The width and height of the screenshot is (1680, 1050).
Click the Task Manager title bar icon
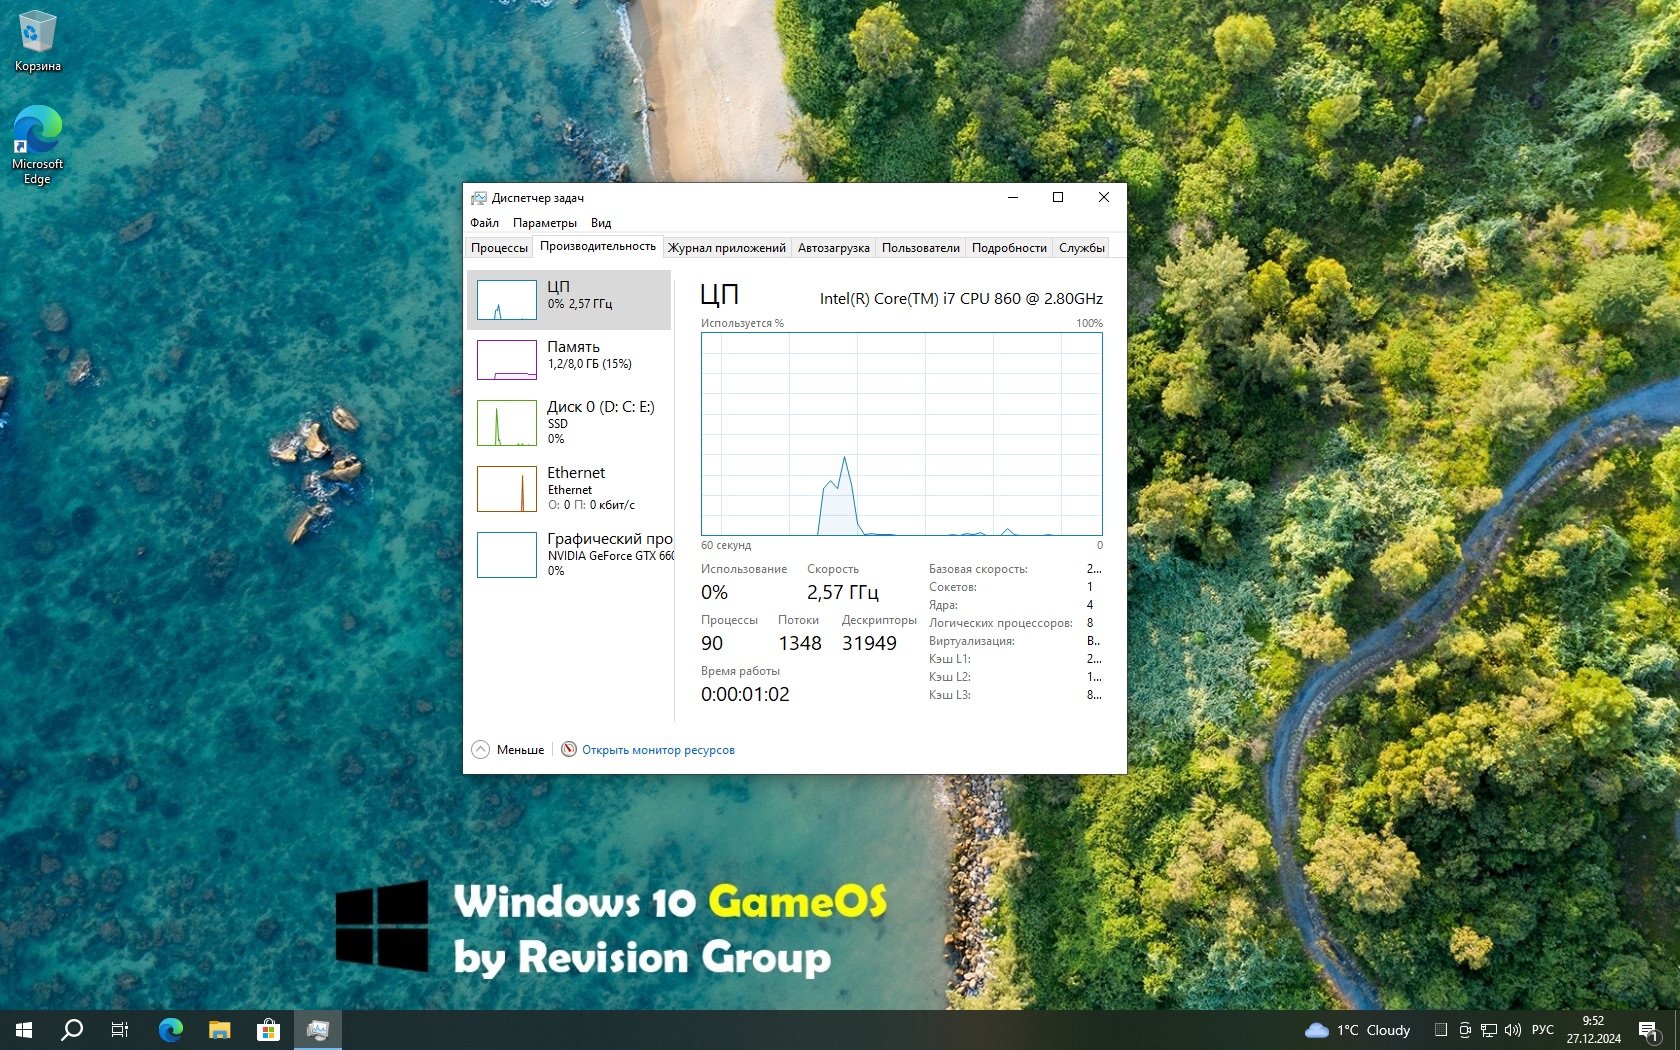point(479,198)
